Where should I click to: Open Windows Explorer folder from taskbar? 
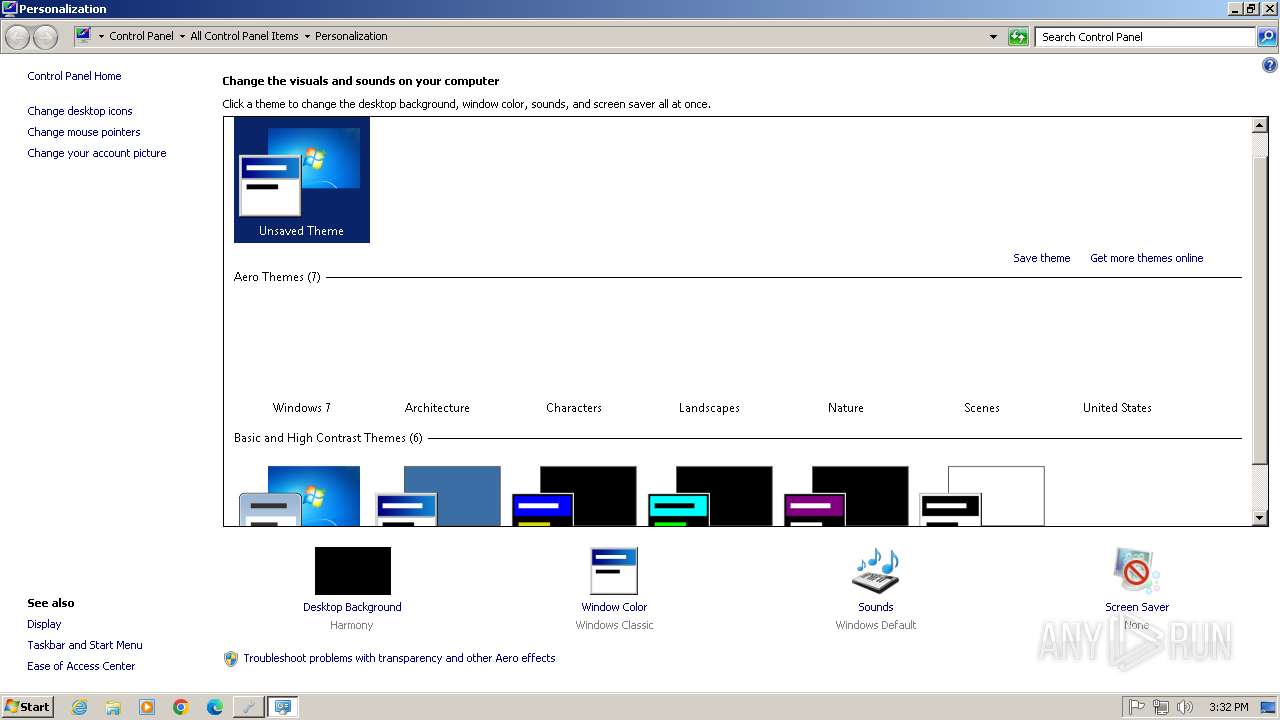(x=113, y=707)
